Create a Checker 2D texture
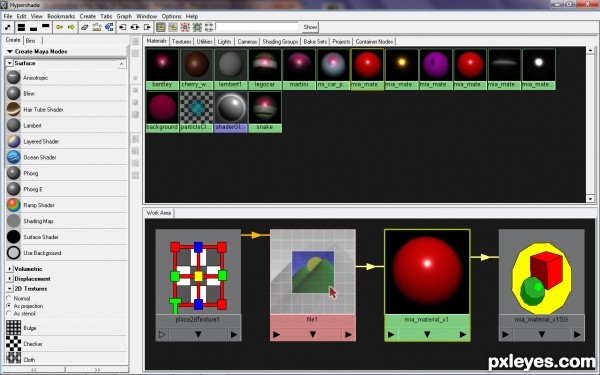 click(66, 344)
